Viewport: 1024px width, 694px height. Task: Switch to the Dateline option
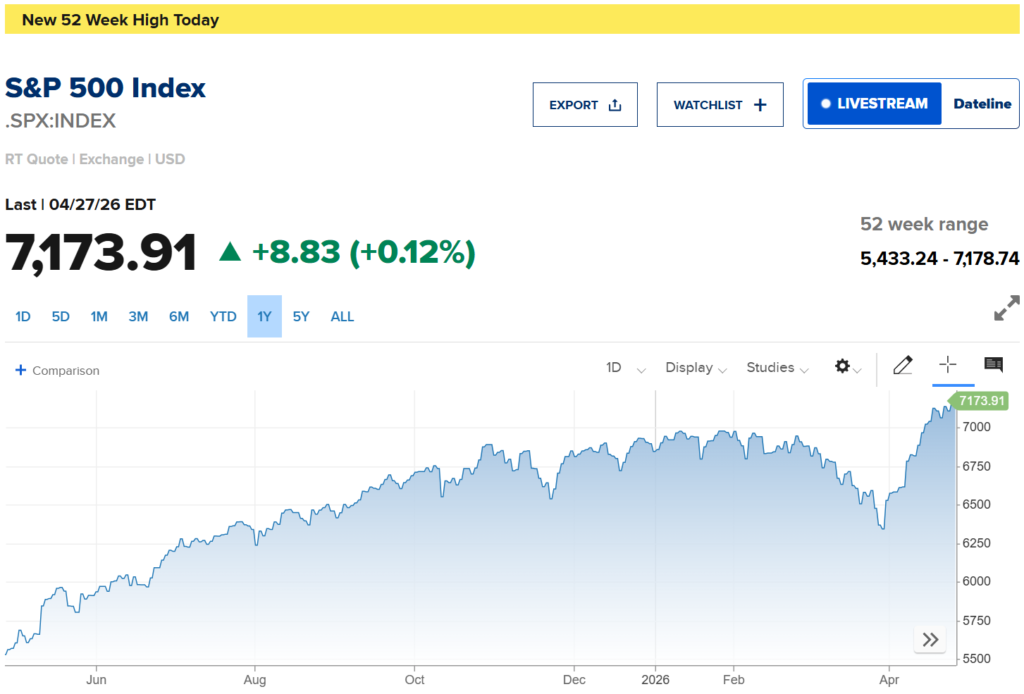point(981,104)
